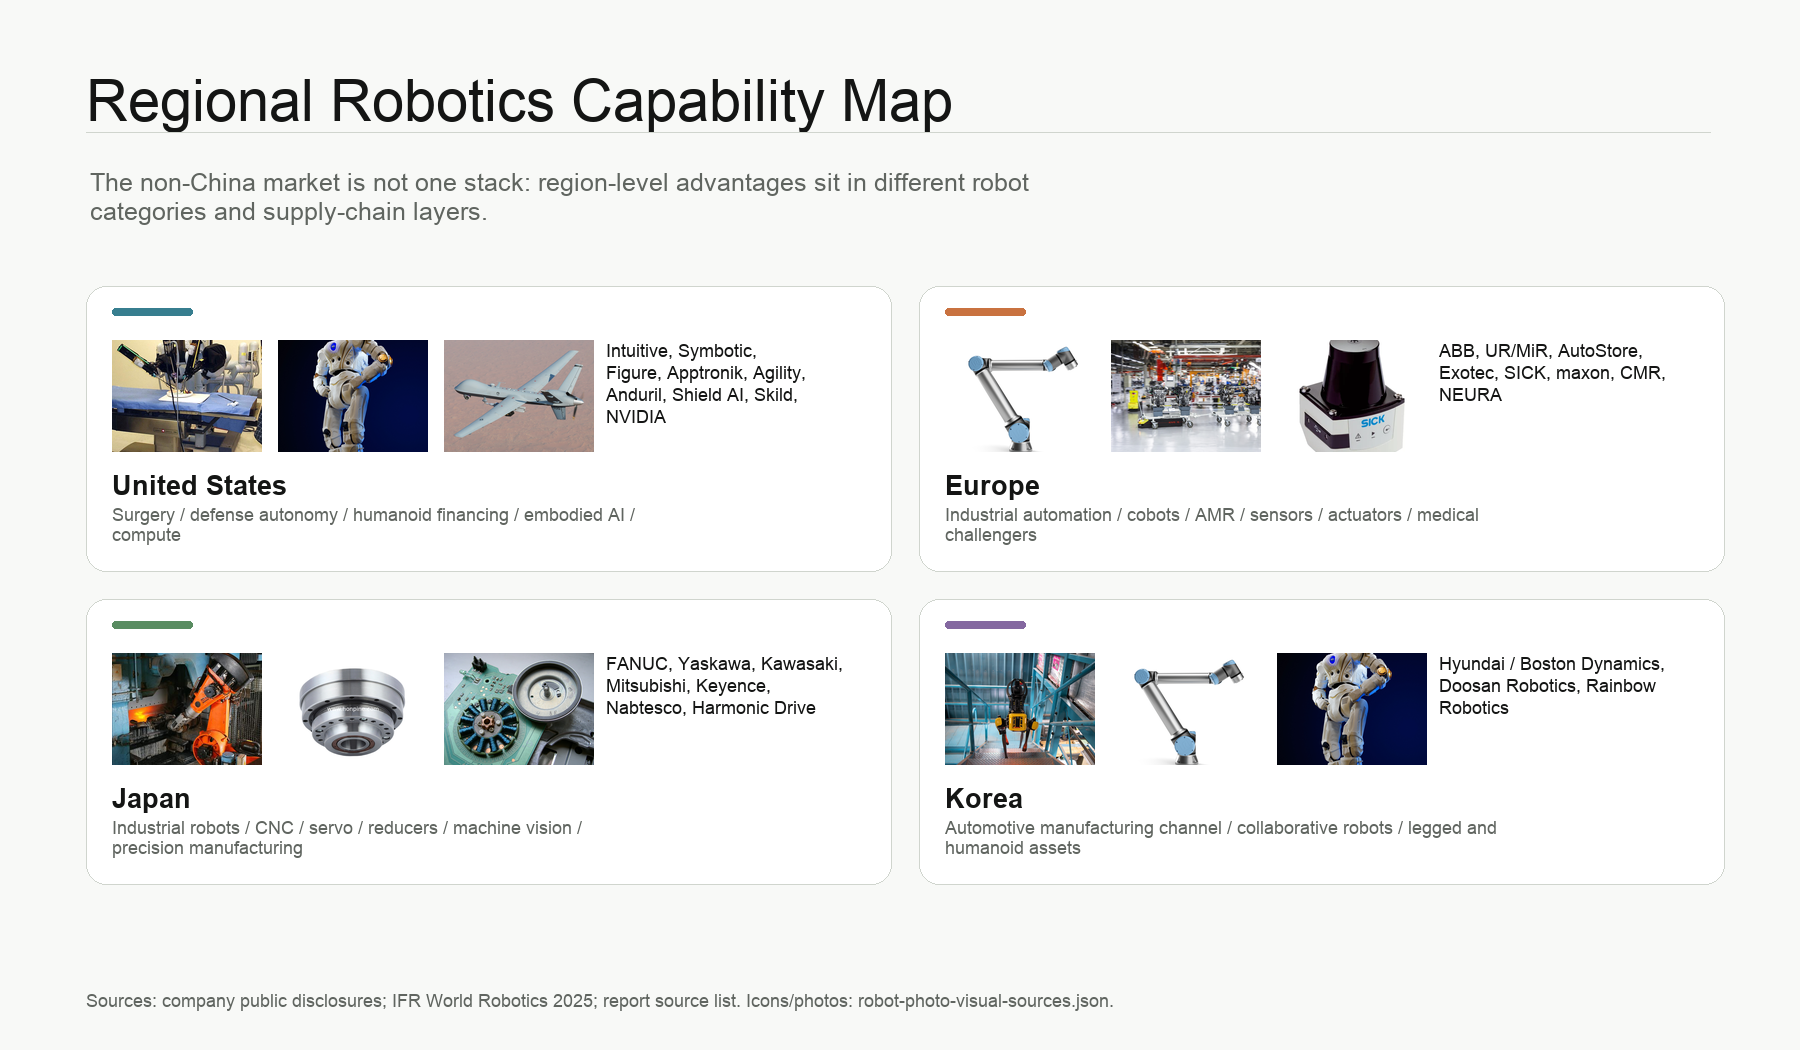
Task: Click the orange accent bar in Europe card
Action: pyautogui.click(x=985, y=312)
